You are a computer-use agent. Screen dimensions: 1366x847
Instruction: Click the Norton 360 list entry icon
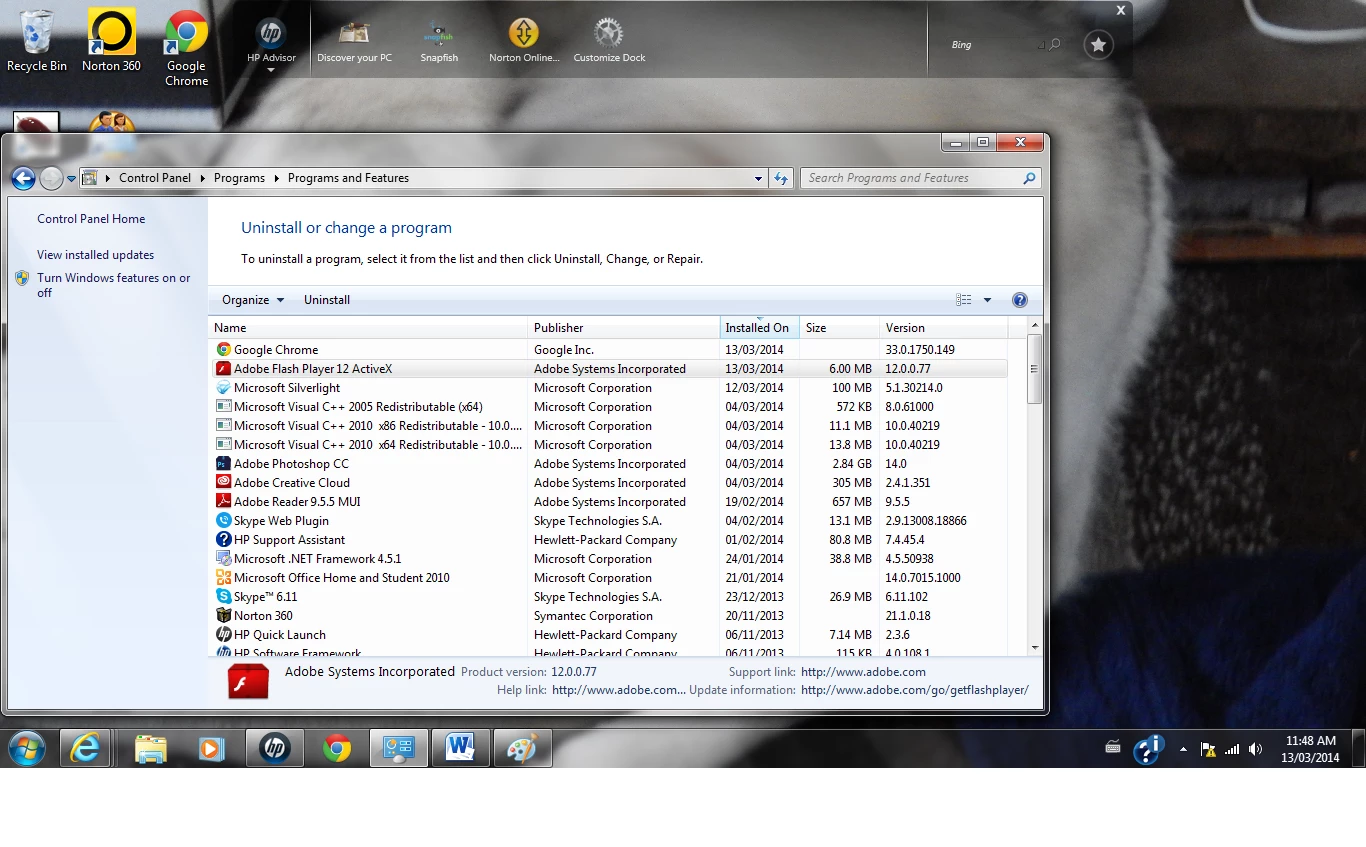click(x=224, y=616)
